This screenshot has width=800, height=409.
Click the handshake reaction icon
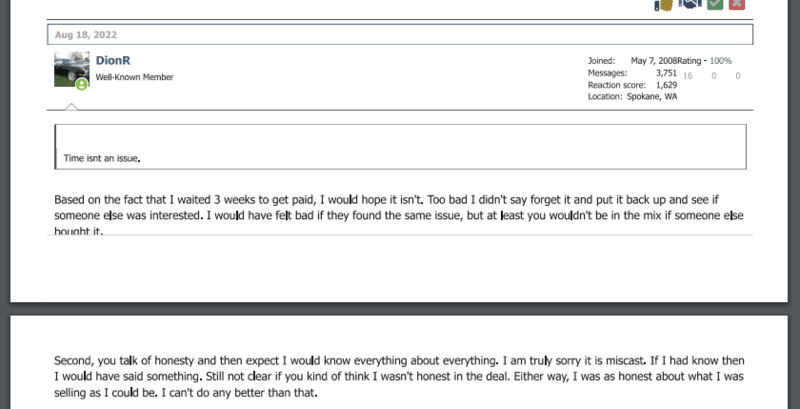(688, 4)
